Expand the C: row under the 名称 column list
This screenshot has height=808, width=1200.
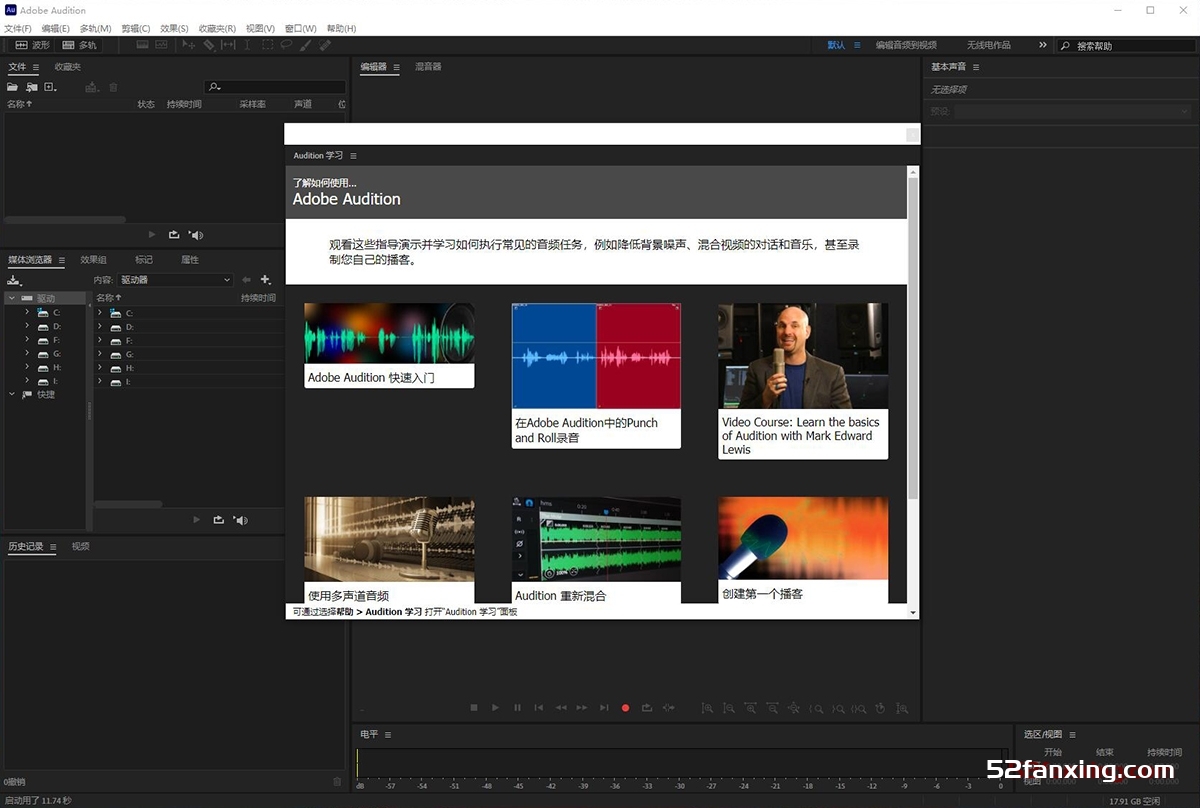tap(100, 313)
